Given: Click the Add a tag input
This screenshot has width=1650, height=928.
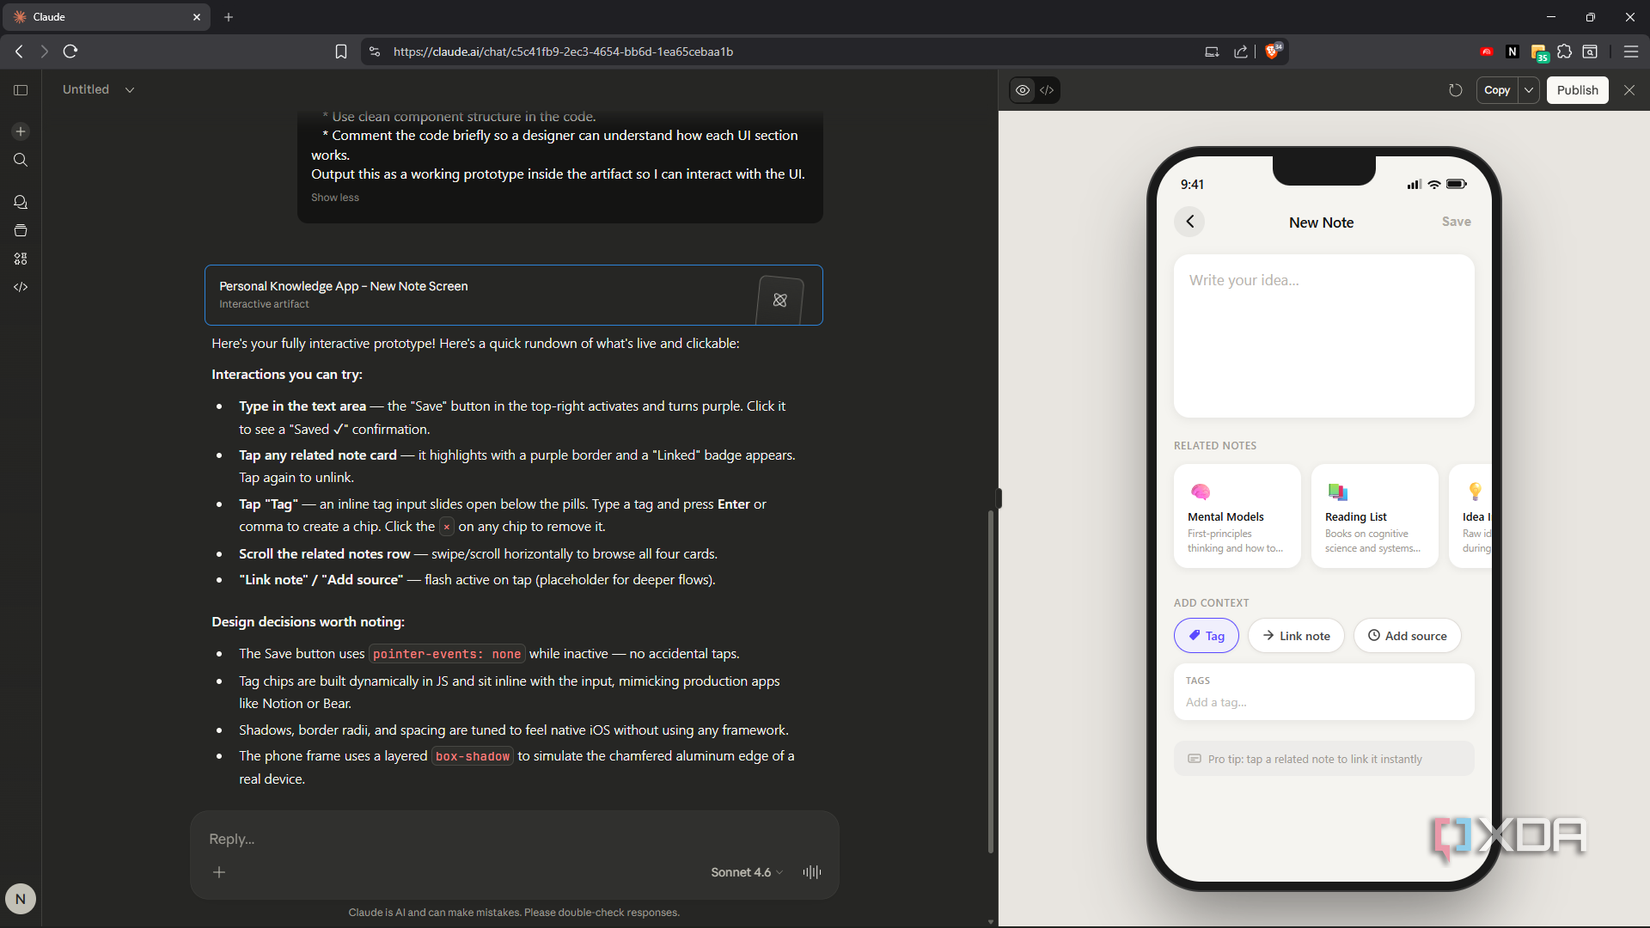Looking at the screenshot, I should coord(1324,702).
